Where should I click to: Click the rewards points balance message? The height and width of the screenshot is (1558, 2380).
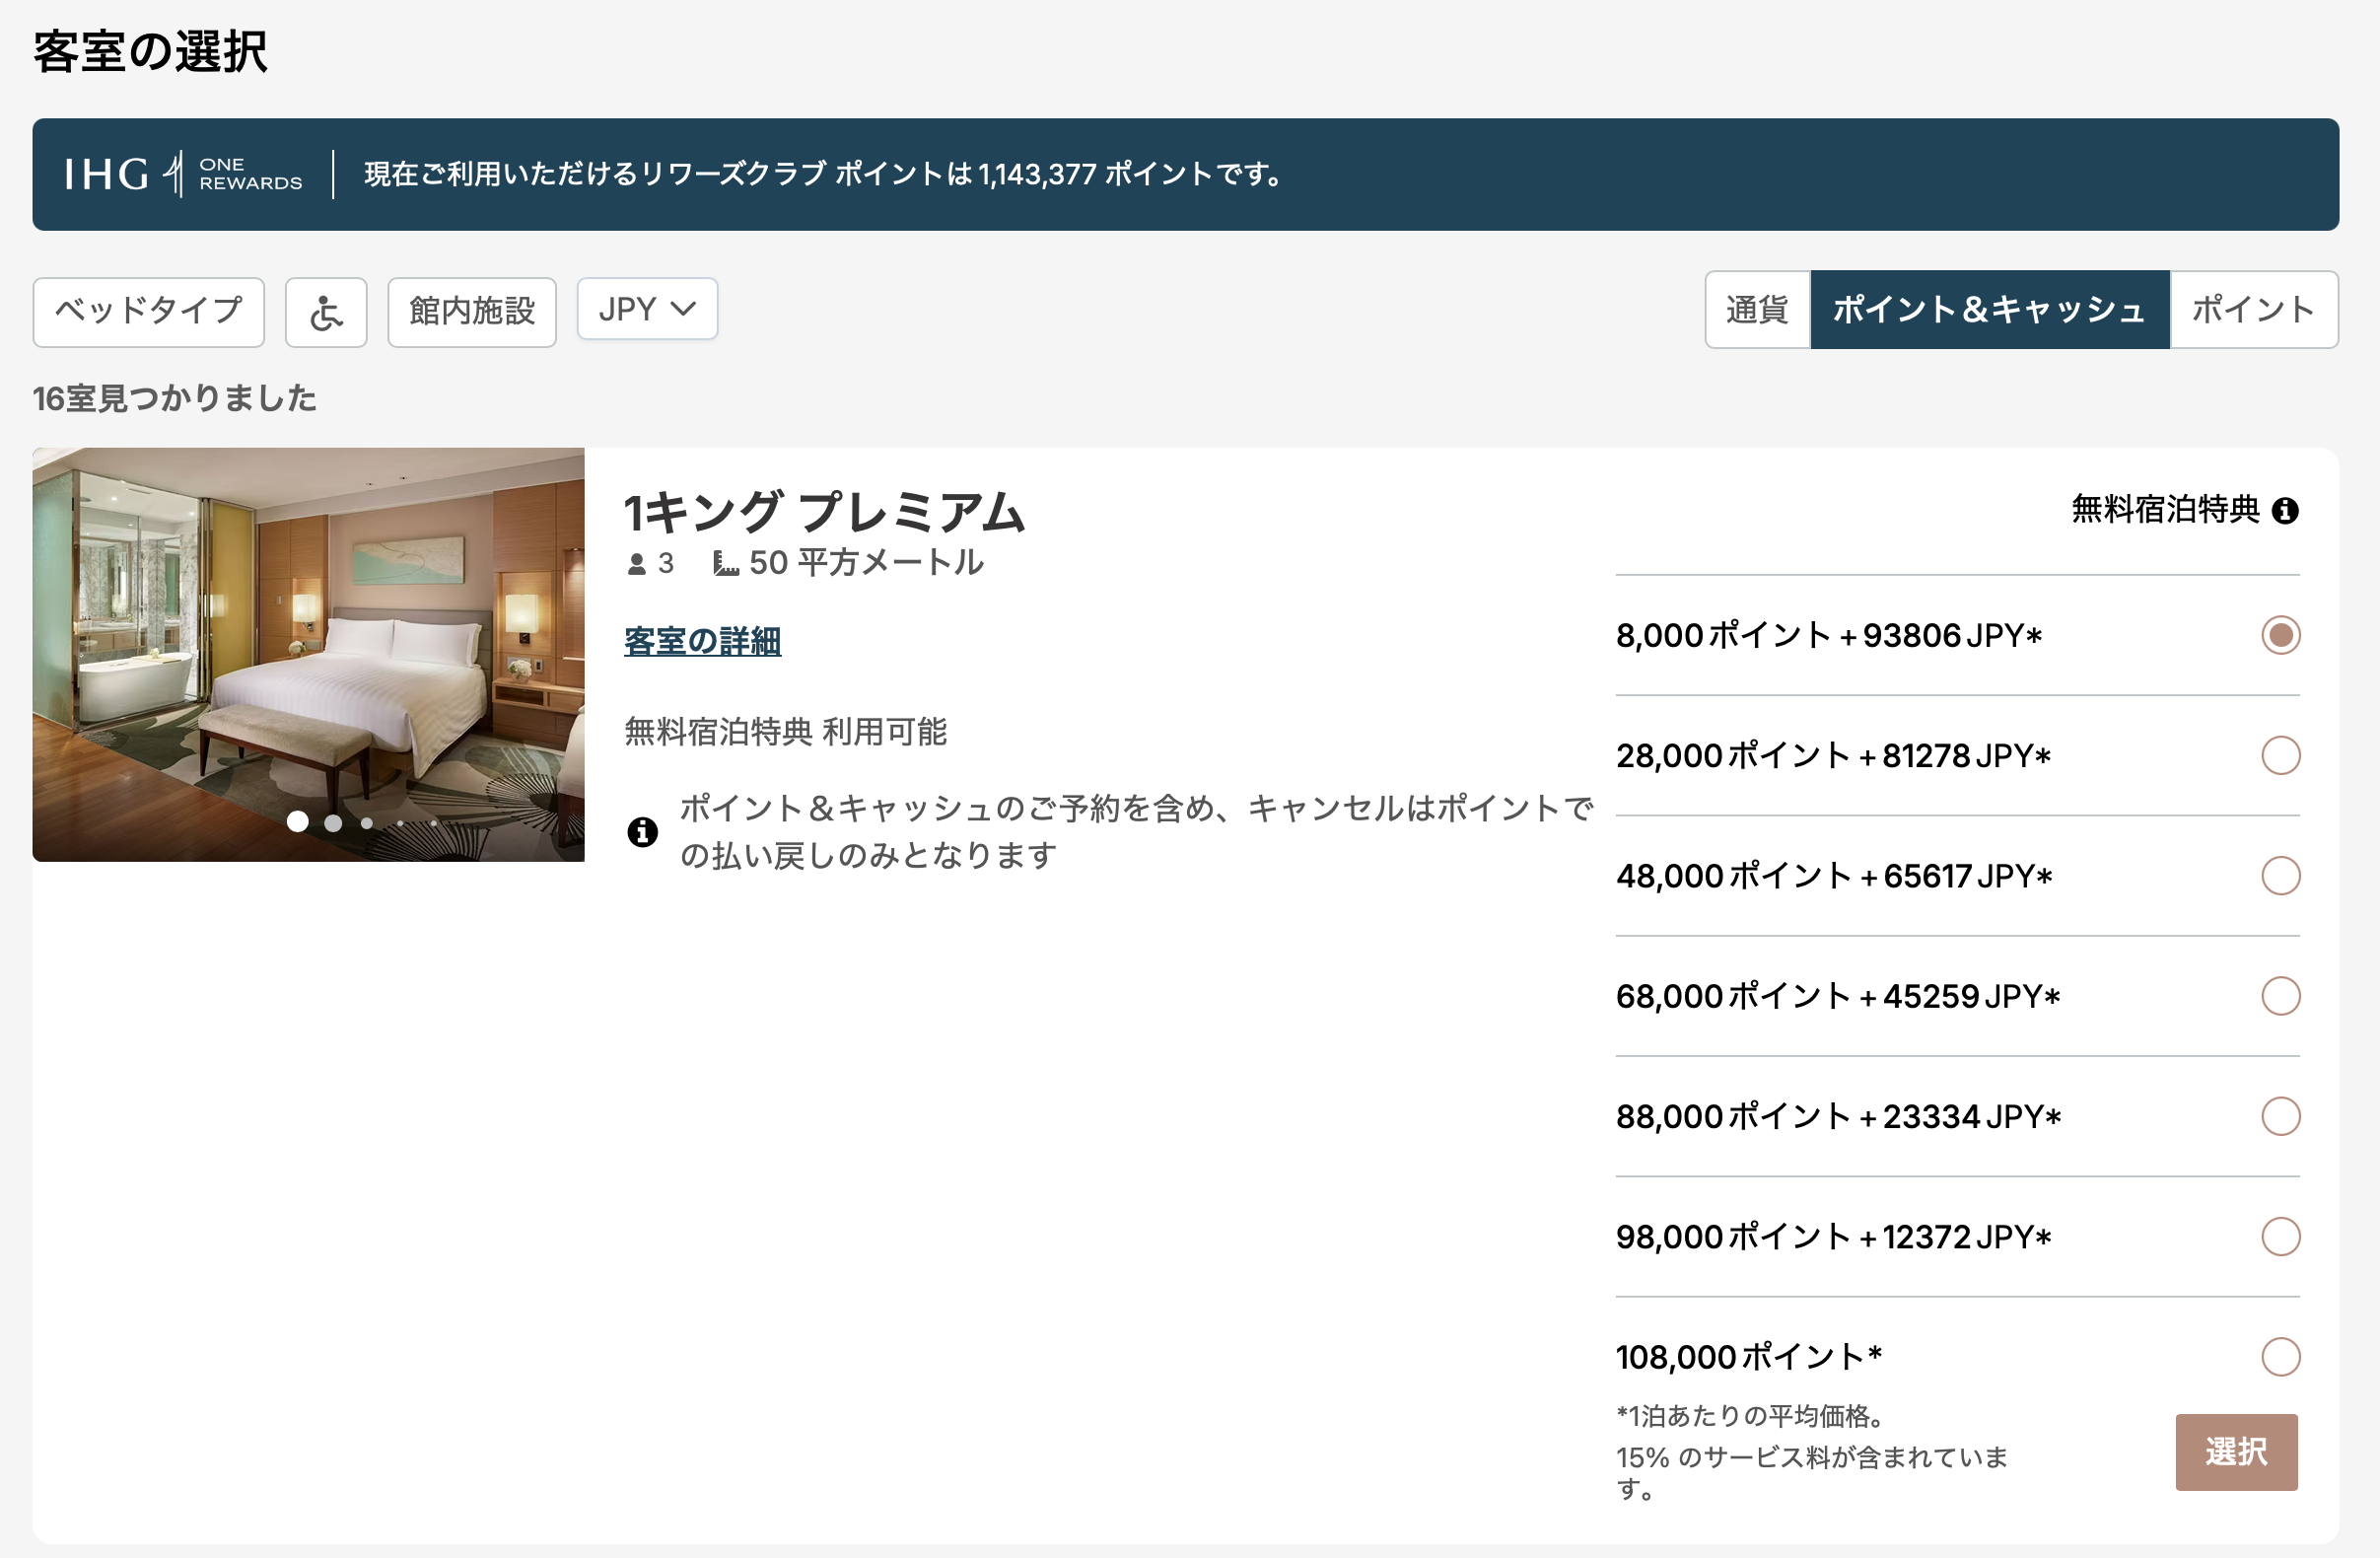[x=823, y=174]
